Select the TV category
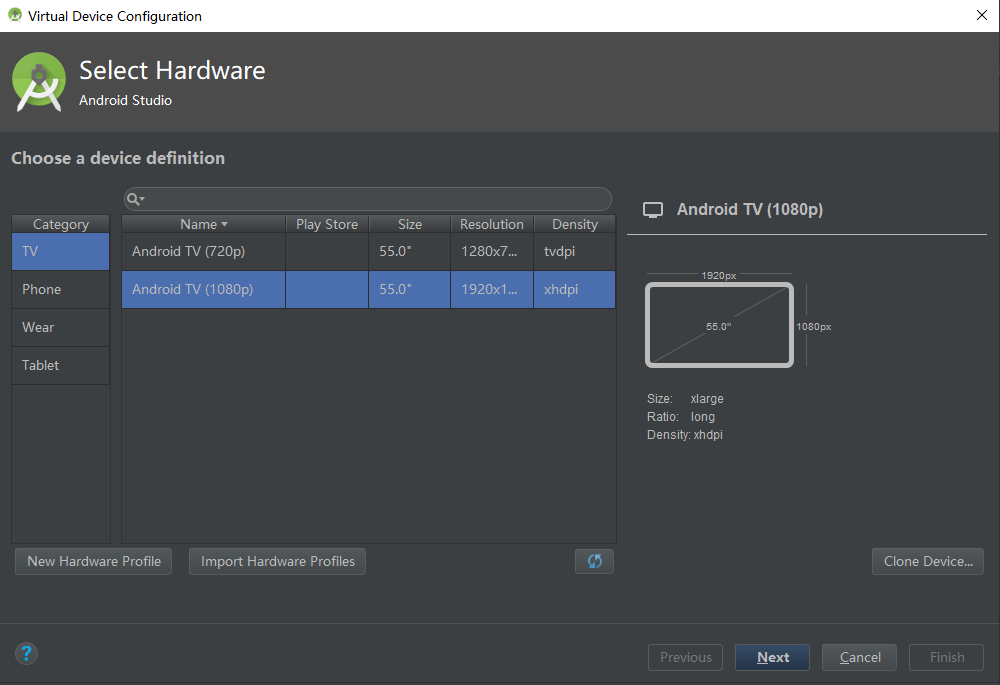Image resolution: width=1000 pixels, height=685 pixels. click(x=61, y=251)
